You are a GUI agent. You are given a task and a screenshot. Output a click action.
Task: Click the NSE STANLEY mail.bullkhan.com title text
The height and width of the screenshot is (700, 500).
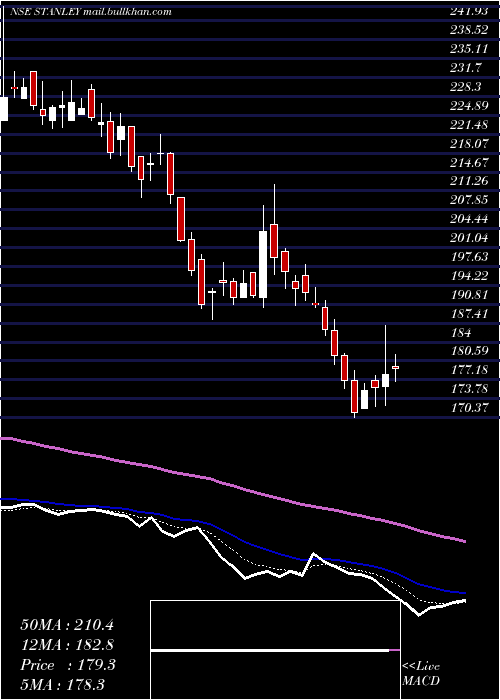91,12
